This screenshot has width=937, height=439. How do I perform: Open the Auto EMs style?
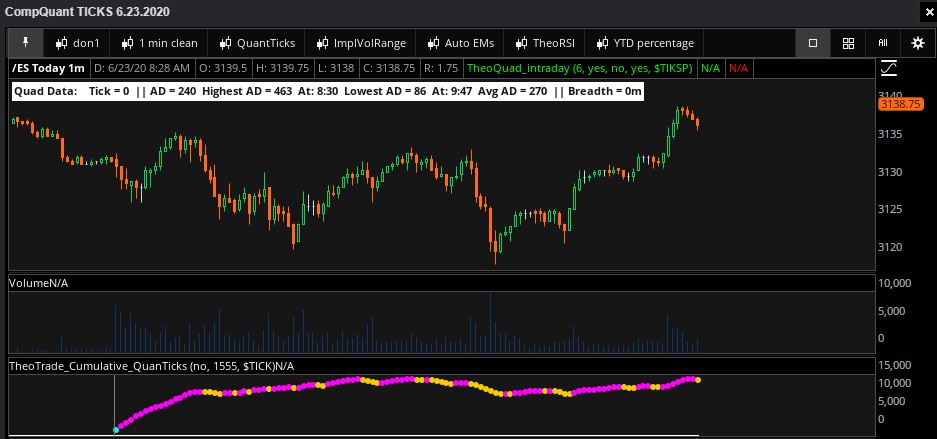pyautogui.click(x=461, y=43)
